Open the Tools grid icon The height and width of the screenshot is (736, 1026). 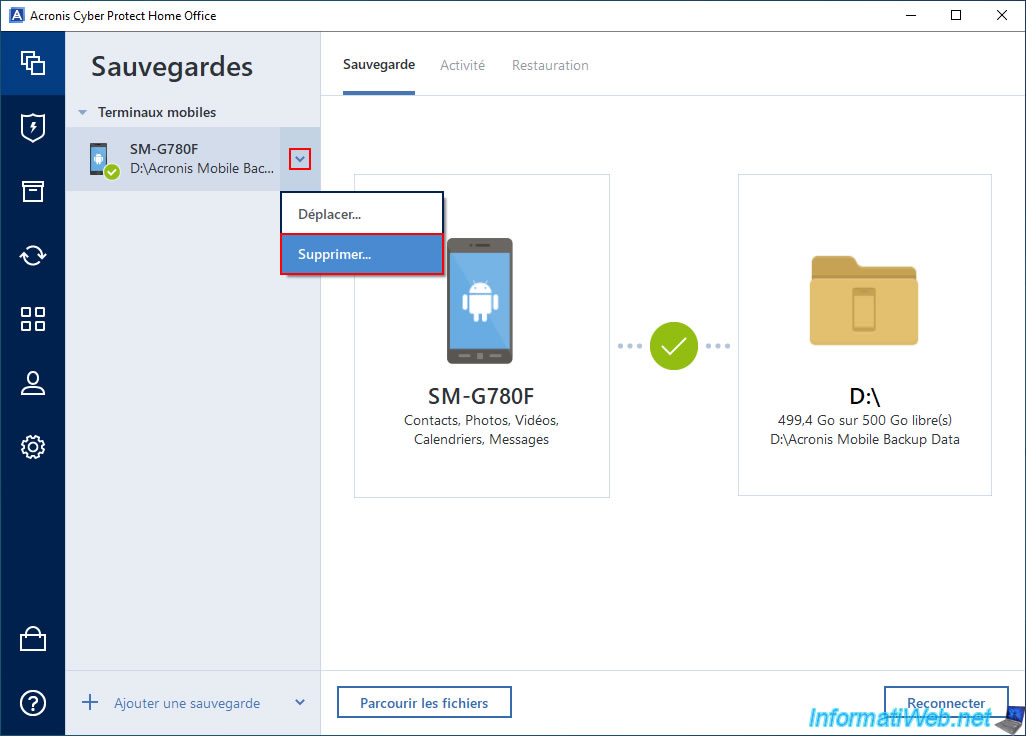pos(33,319)
